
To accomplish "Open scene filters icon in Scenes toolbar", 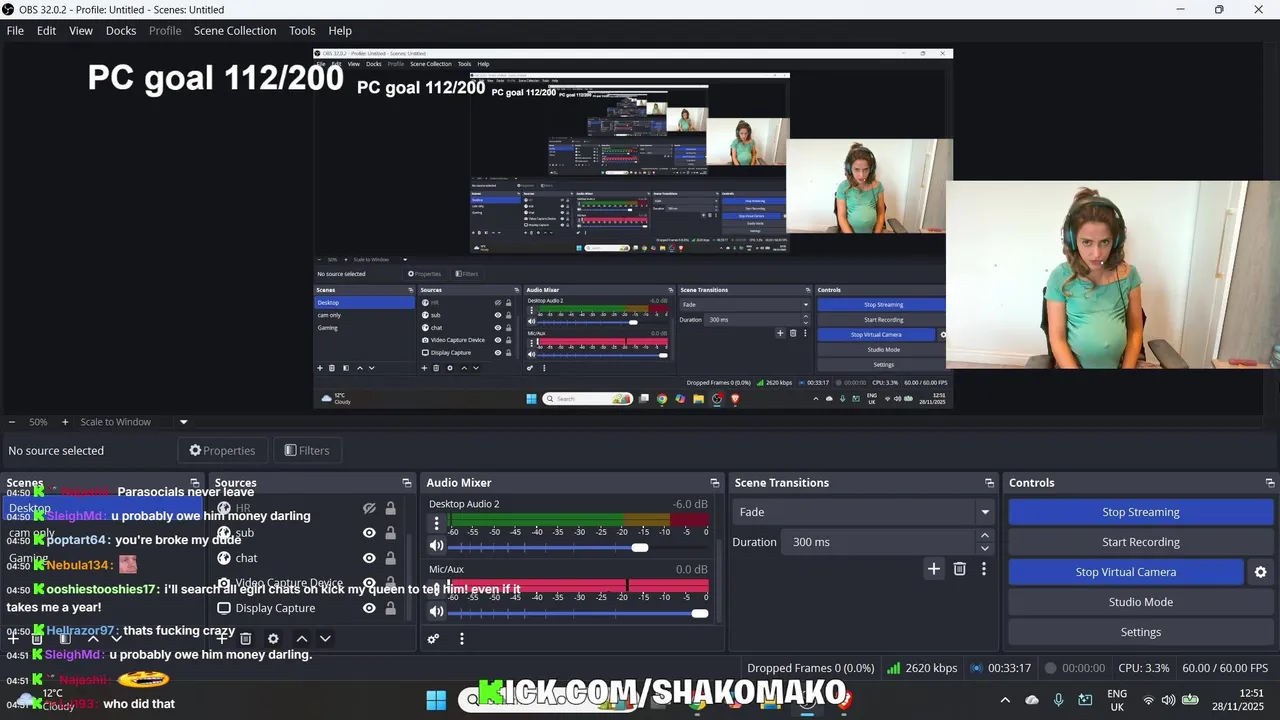I will (64, 638).
